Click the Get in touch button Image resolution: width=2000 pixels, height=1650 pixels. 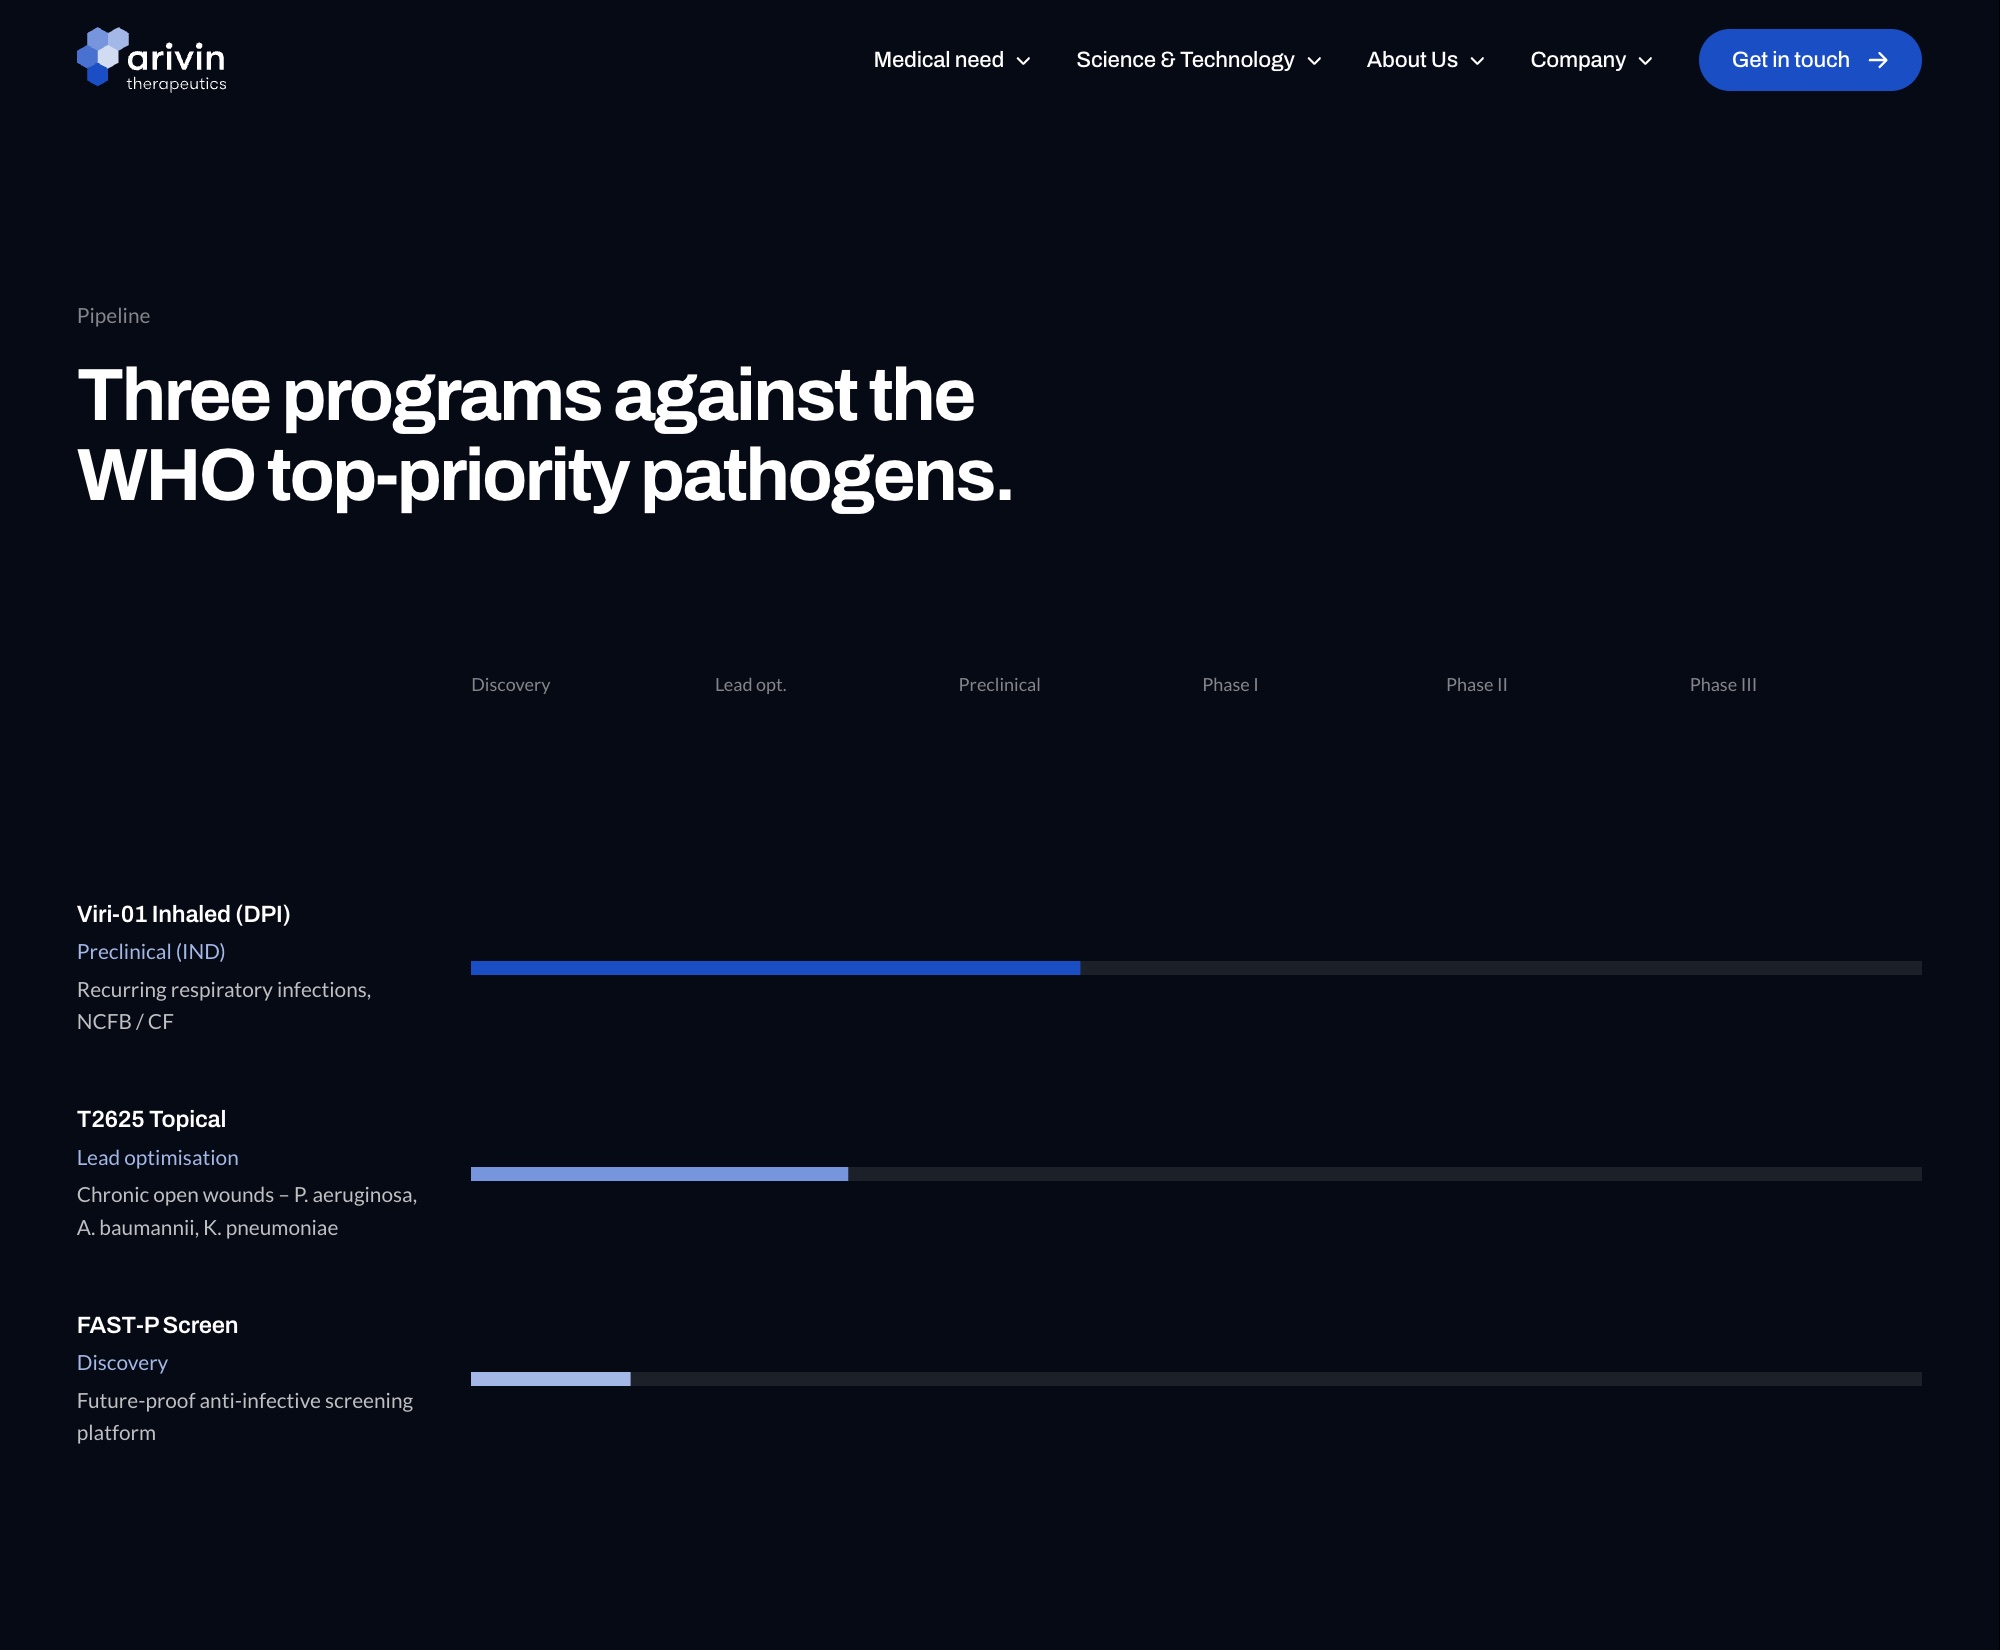click(x=1809, y=60)
